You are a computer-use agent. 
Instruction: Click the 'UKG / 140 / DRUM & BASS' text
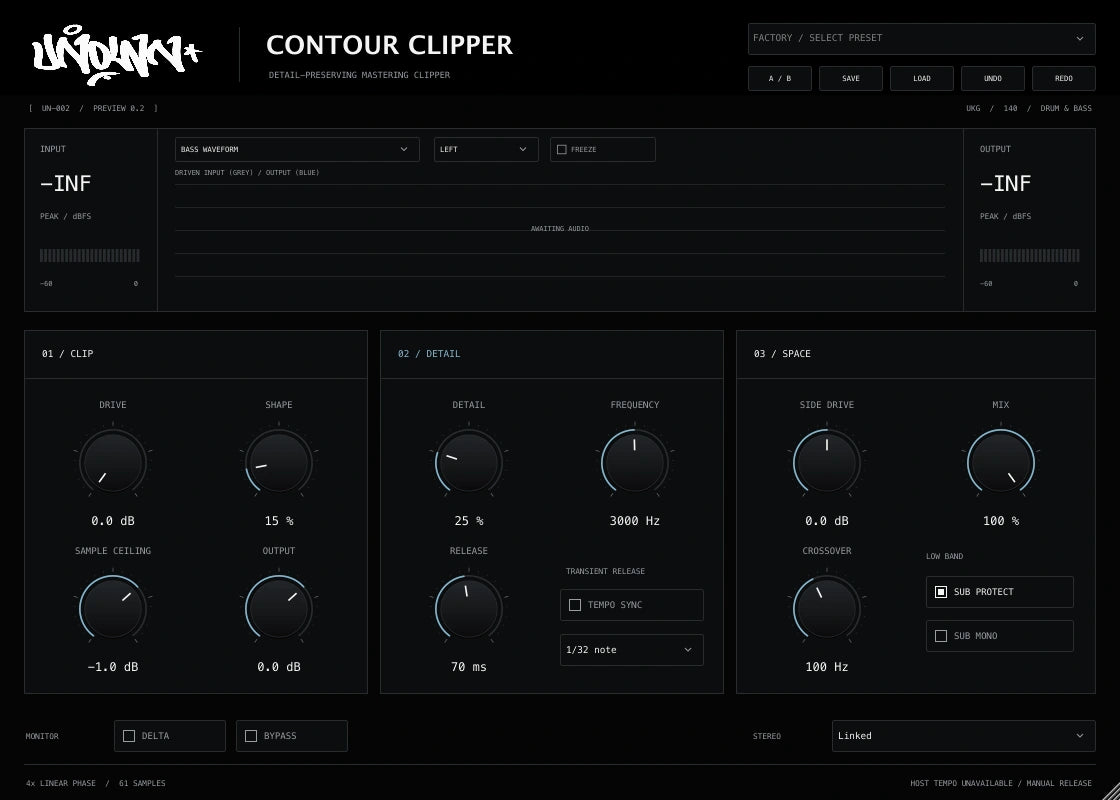click(1029, 109)
